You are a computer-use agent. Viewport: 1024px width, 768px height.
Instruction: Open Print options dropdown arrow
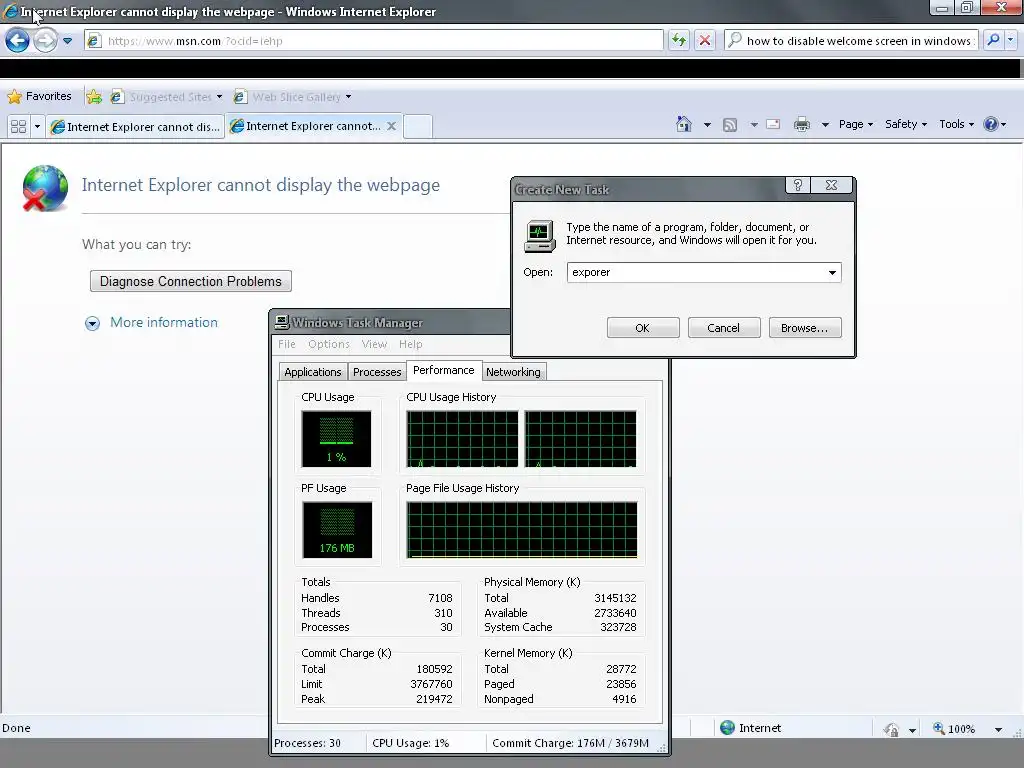[x=825, y=124]
